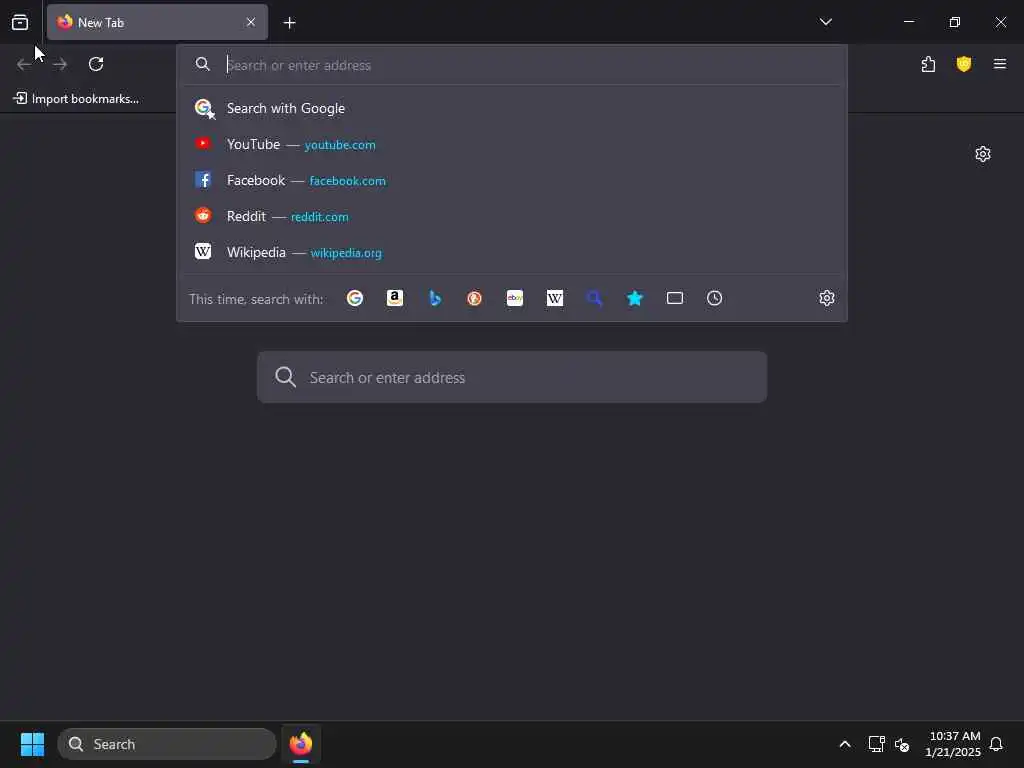This screenshot has height=768, width=1024.
Task: Click the address bar magnifier icon
Action: (x=202, y=64)
